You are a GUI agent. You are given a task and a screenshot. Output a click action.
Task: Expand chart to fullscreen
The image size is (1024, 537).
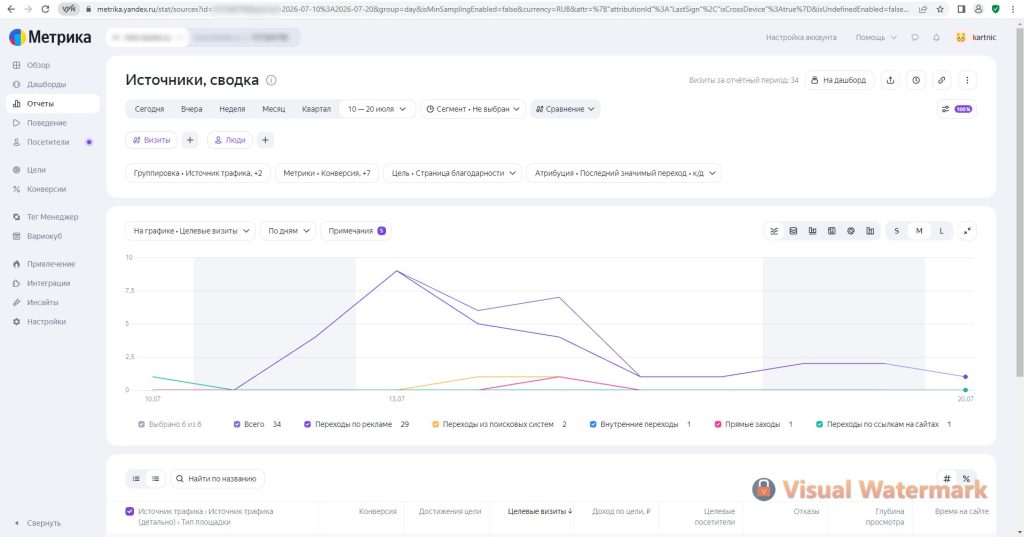[967, 231]
